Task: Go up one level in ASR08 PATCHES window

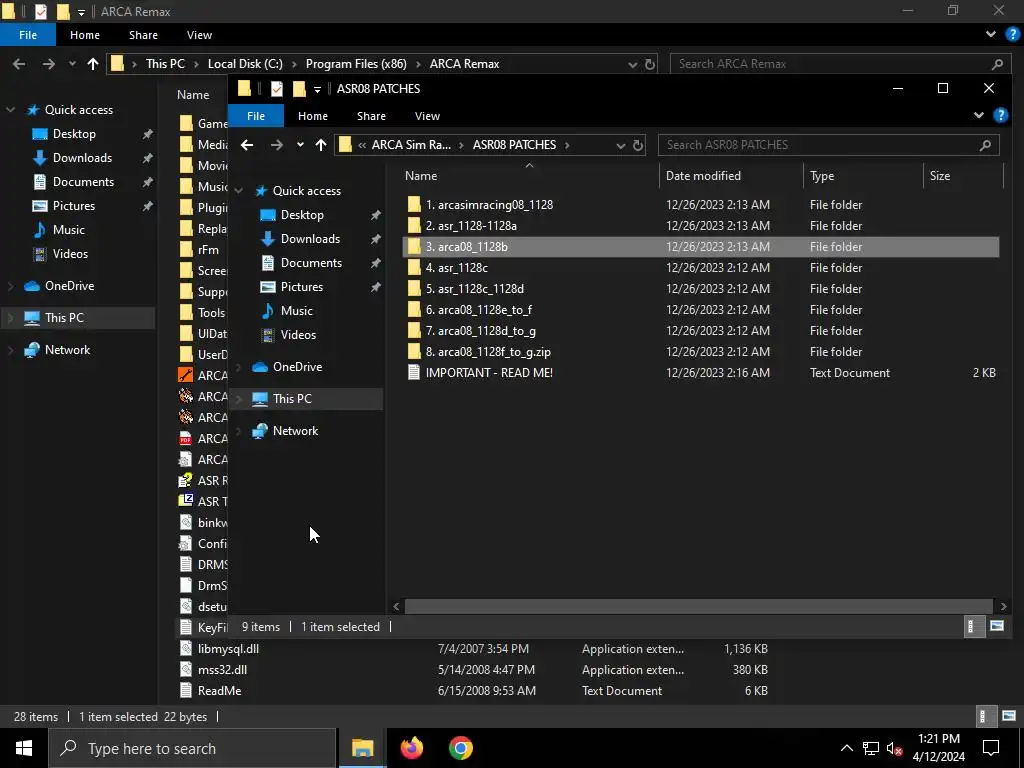Action: click(321, 145)
